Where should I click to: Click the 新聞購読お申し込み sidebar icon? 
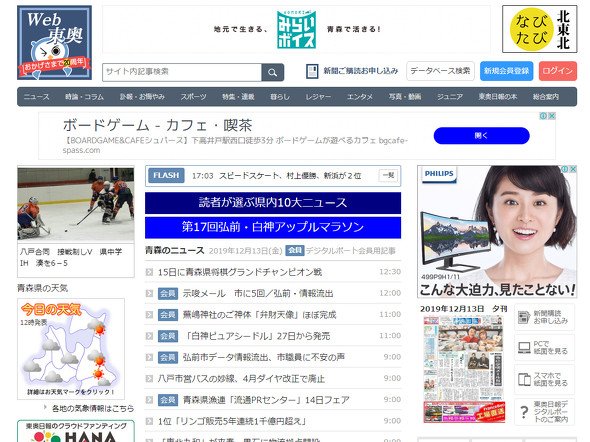pyautogui.click(x=524, y=317)
